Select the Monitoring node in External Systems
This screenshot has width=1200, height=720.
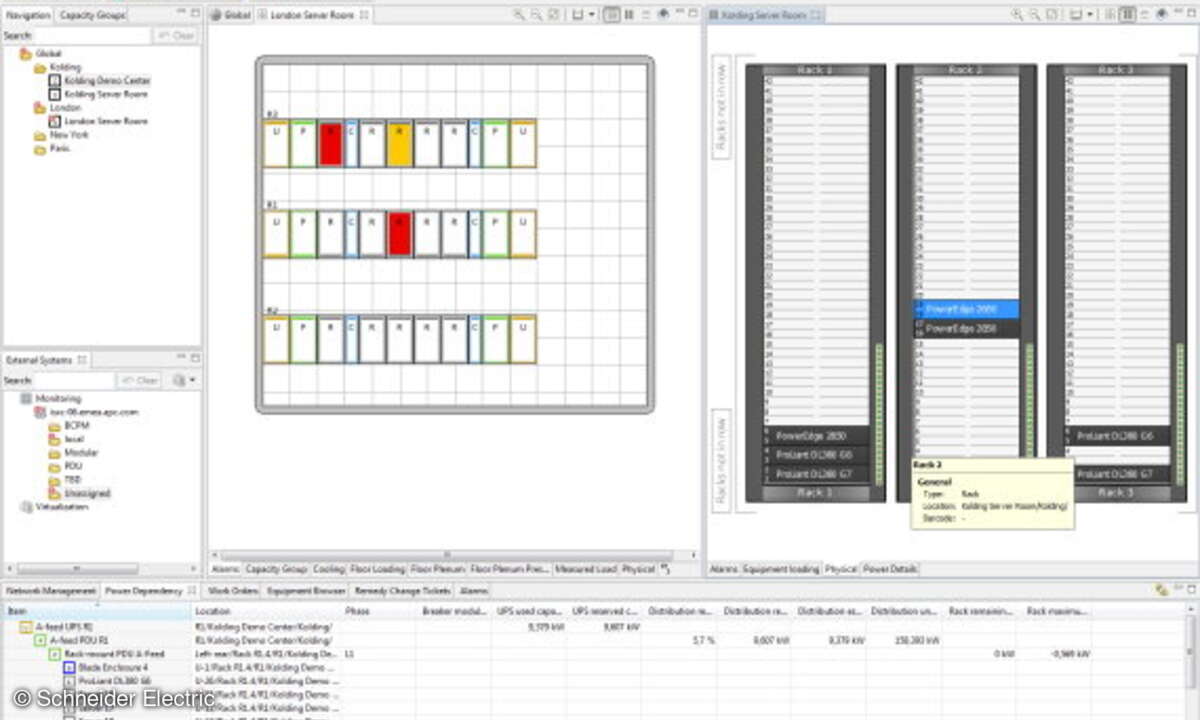pos(51,398)
